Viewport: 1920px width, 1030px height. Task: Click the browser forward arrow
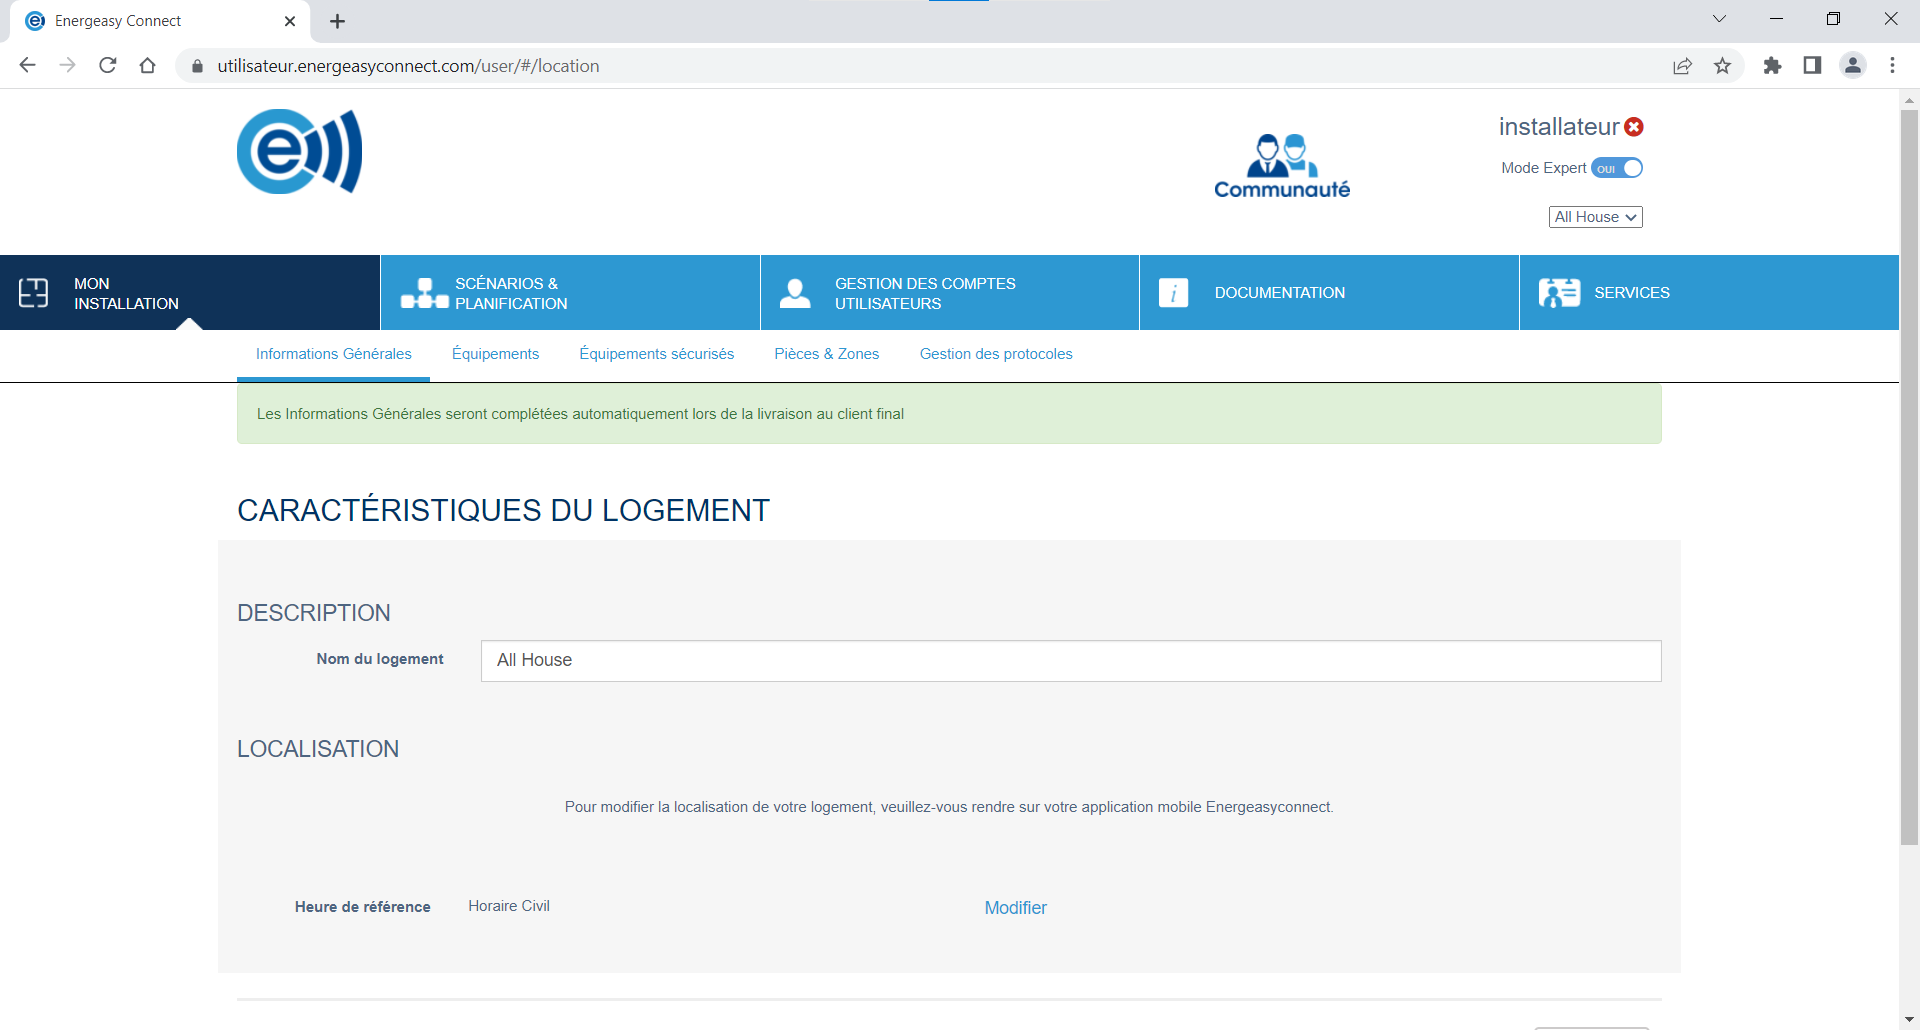(x=67, y=66)
